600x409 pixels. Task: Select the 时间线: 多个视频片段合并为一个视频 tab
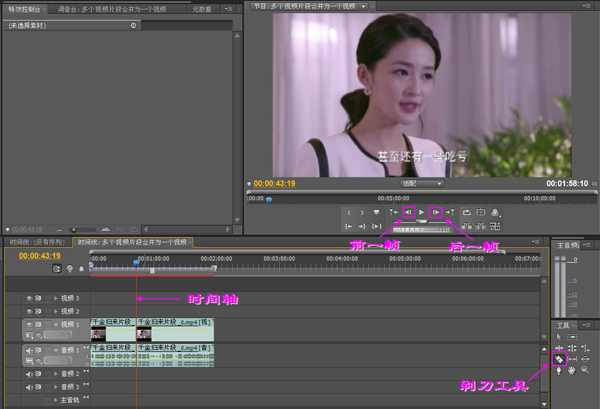tap(132, 242)
